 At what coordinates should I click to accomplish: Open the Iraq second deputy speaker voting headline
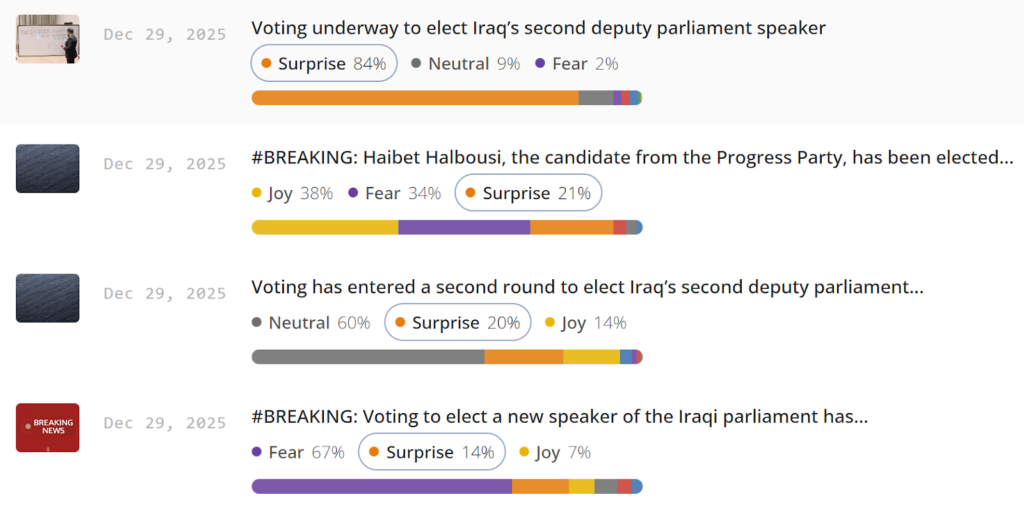click(538, 28)
